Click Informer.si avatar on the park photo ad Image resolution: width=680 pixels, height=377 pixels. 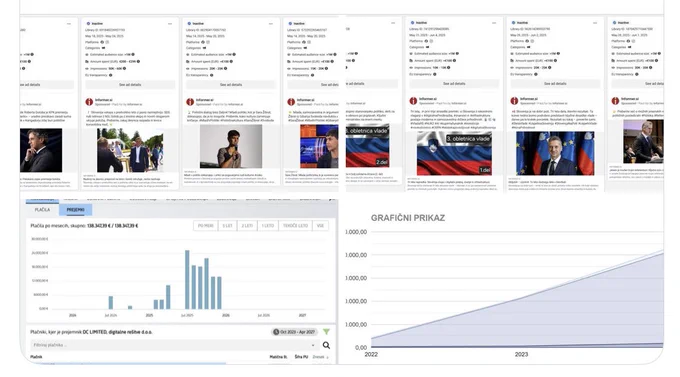click(x=89, y=102)
